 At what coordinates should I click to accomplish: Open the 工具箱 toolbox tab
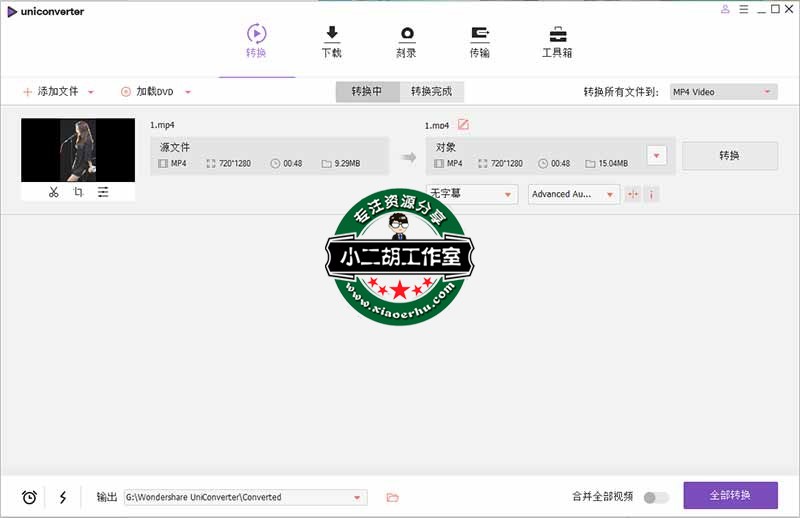point(557,40)
